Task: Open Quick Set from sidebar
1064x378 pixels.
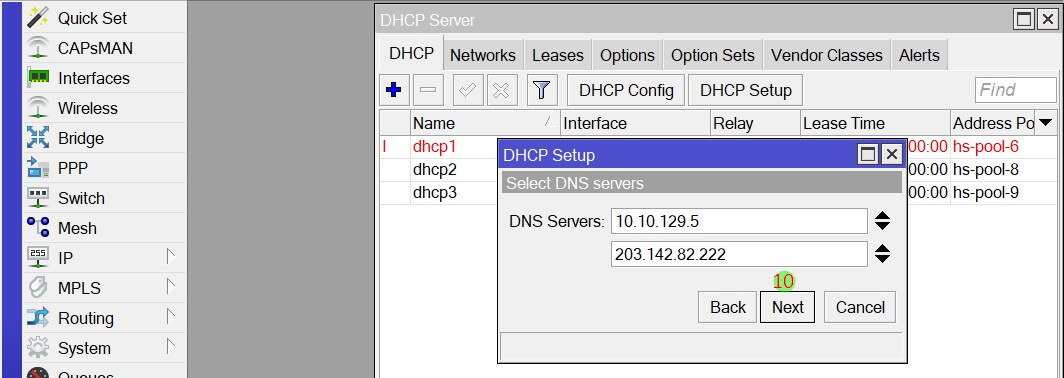Action: pos(92,18)
